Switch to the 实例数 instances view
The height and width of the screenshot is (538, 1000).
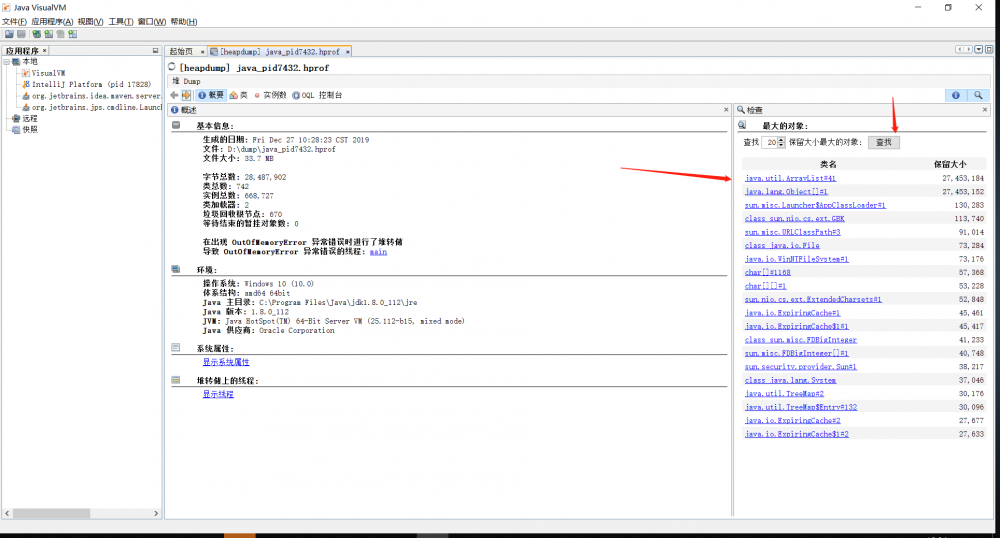(270, 95)
